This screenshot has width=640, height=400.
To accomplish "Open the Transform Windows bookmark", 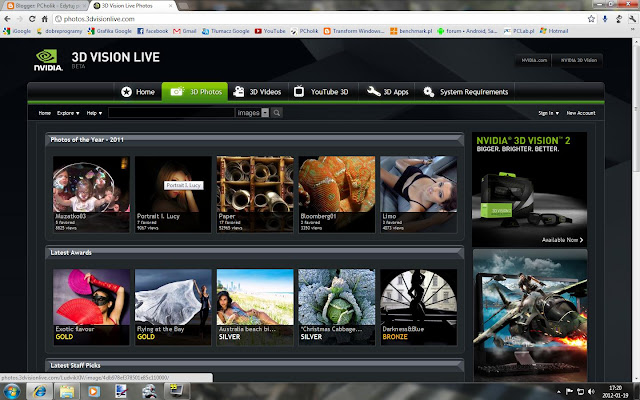I will tap(354, 31).
